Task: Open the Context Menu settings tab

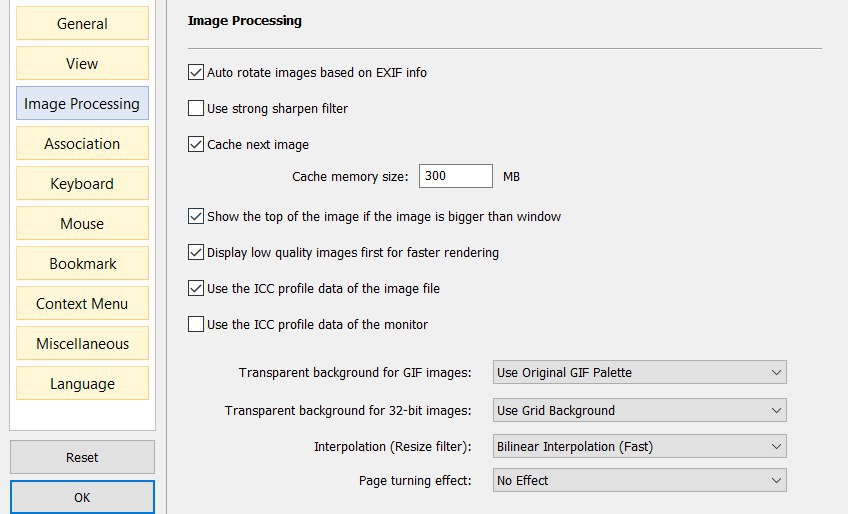Action: point(82,304)
